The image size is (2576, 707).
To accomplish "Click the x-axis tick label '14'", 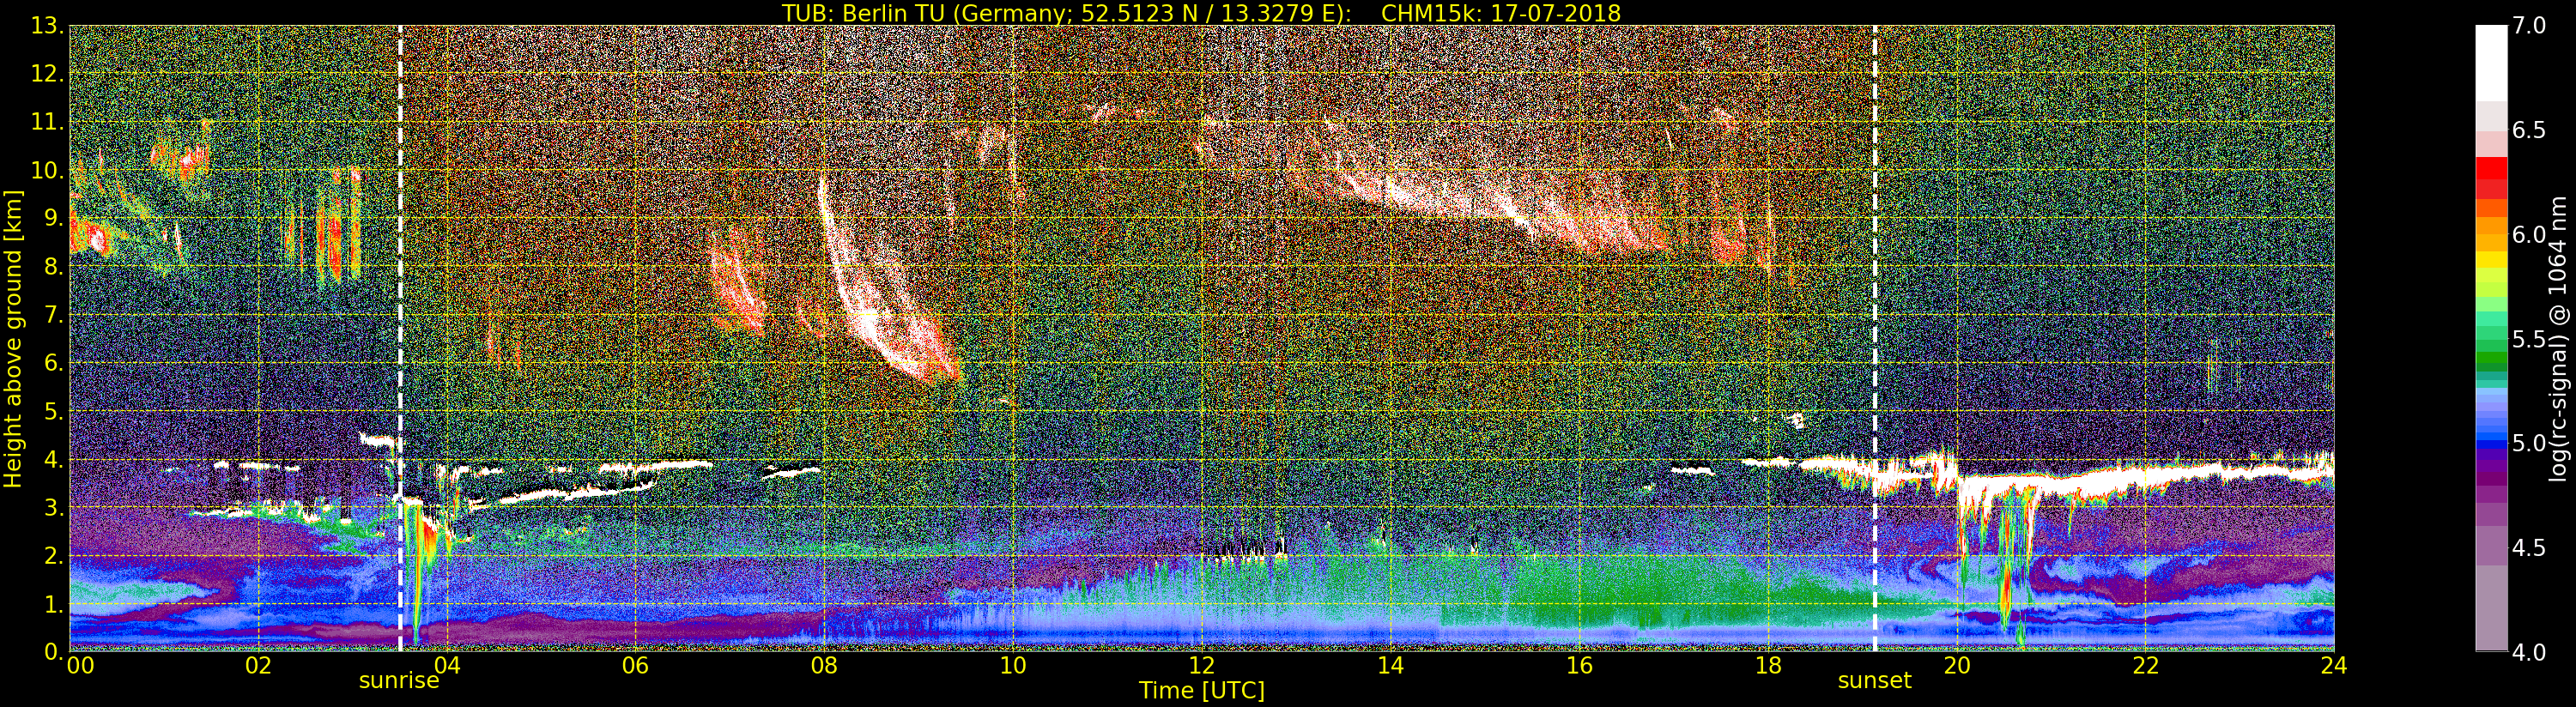I will (1390, 666).
